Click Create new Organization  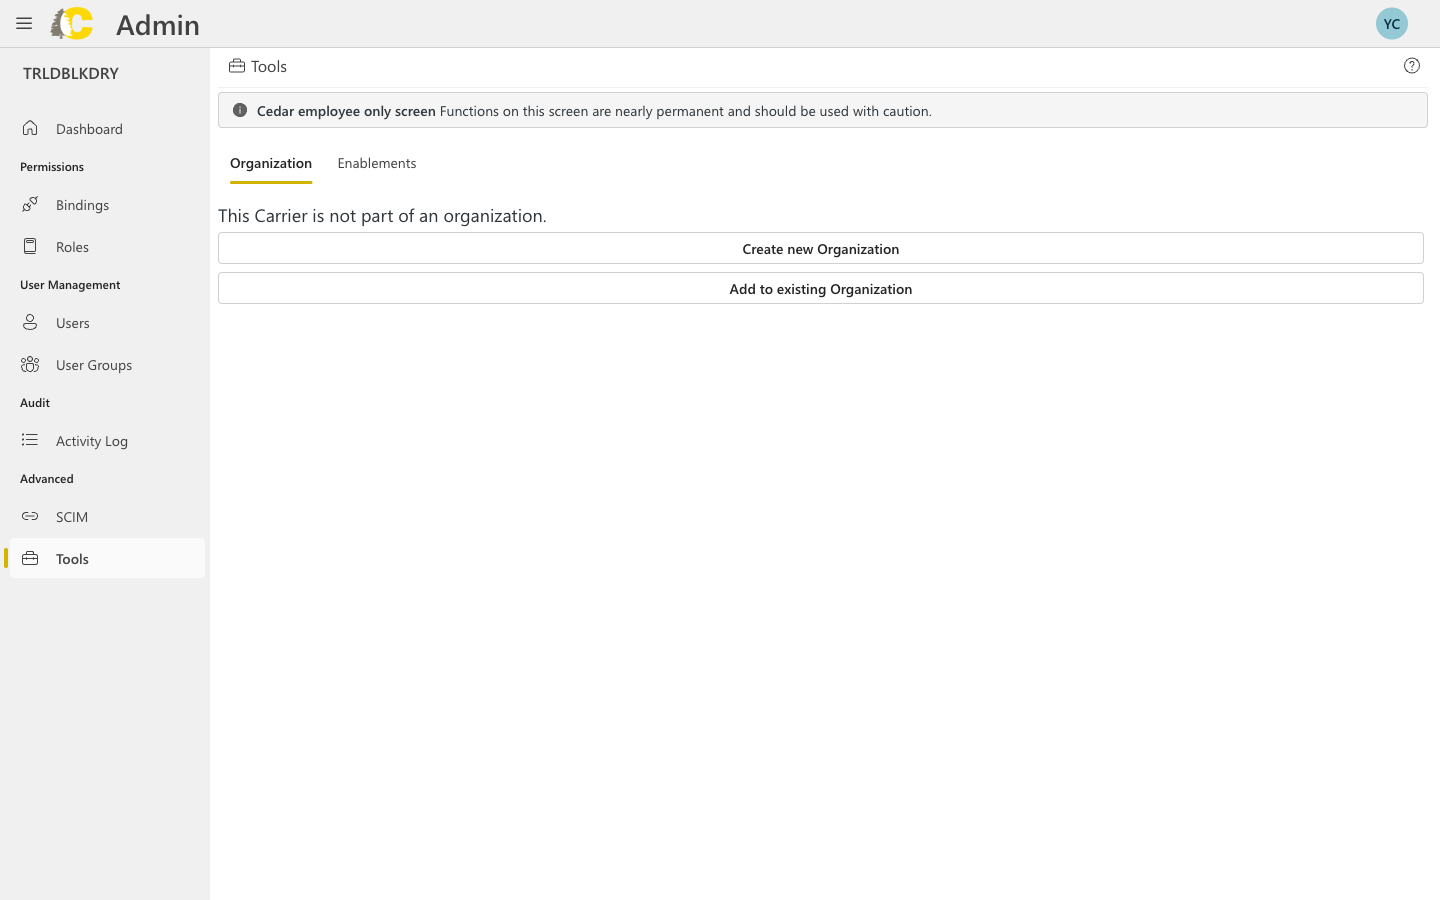[820, 248]
